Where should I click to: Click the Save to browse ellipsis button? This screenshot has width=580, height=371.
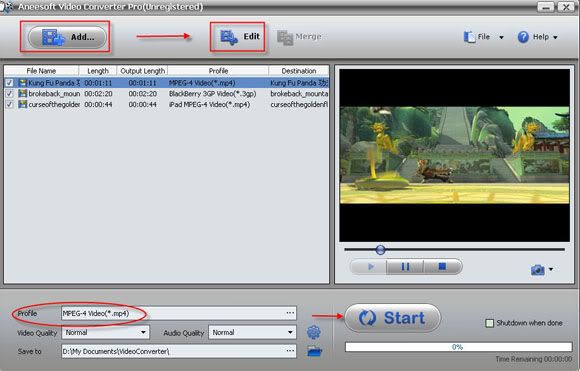[290, 351]
